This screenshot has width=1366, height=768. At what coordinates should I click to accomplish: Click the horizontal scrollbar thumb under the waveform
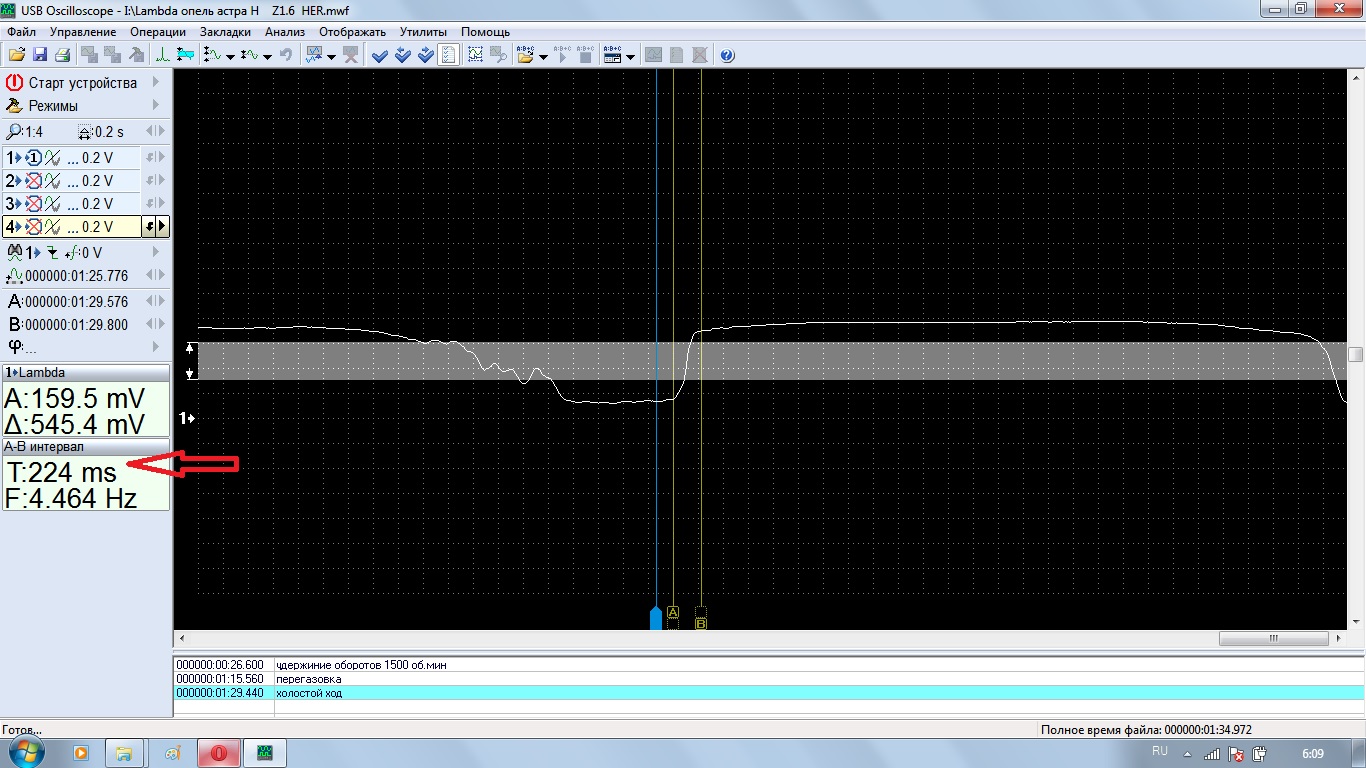(1273, 639)
